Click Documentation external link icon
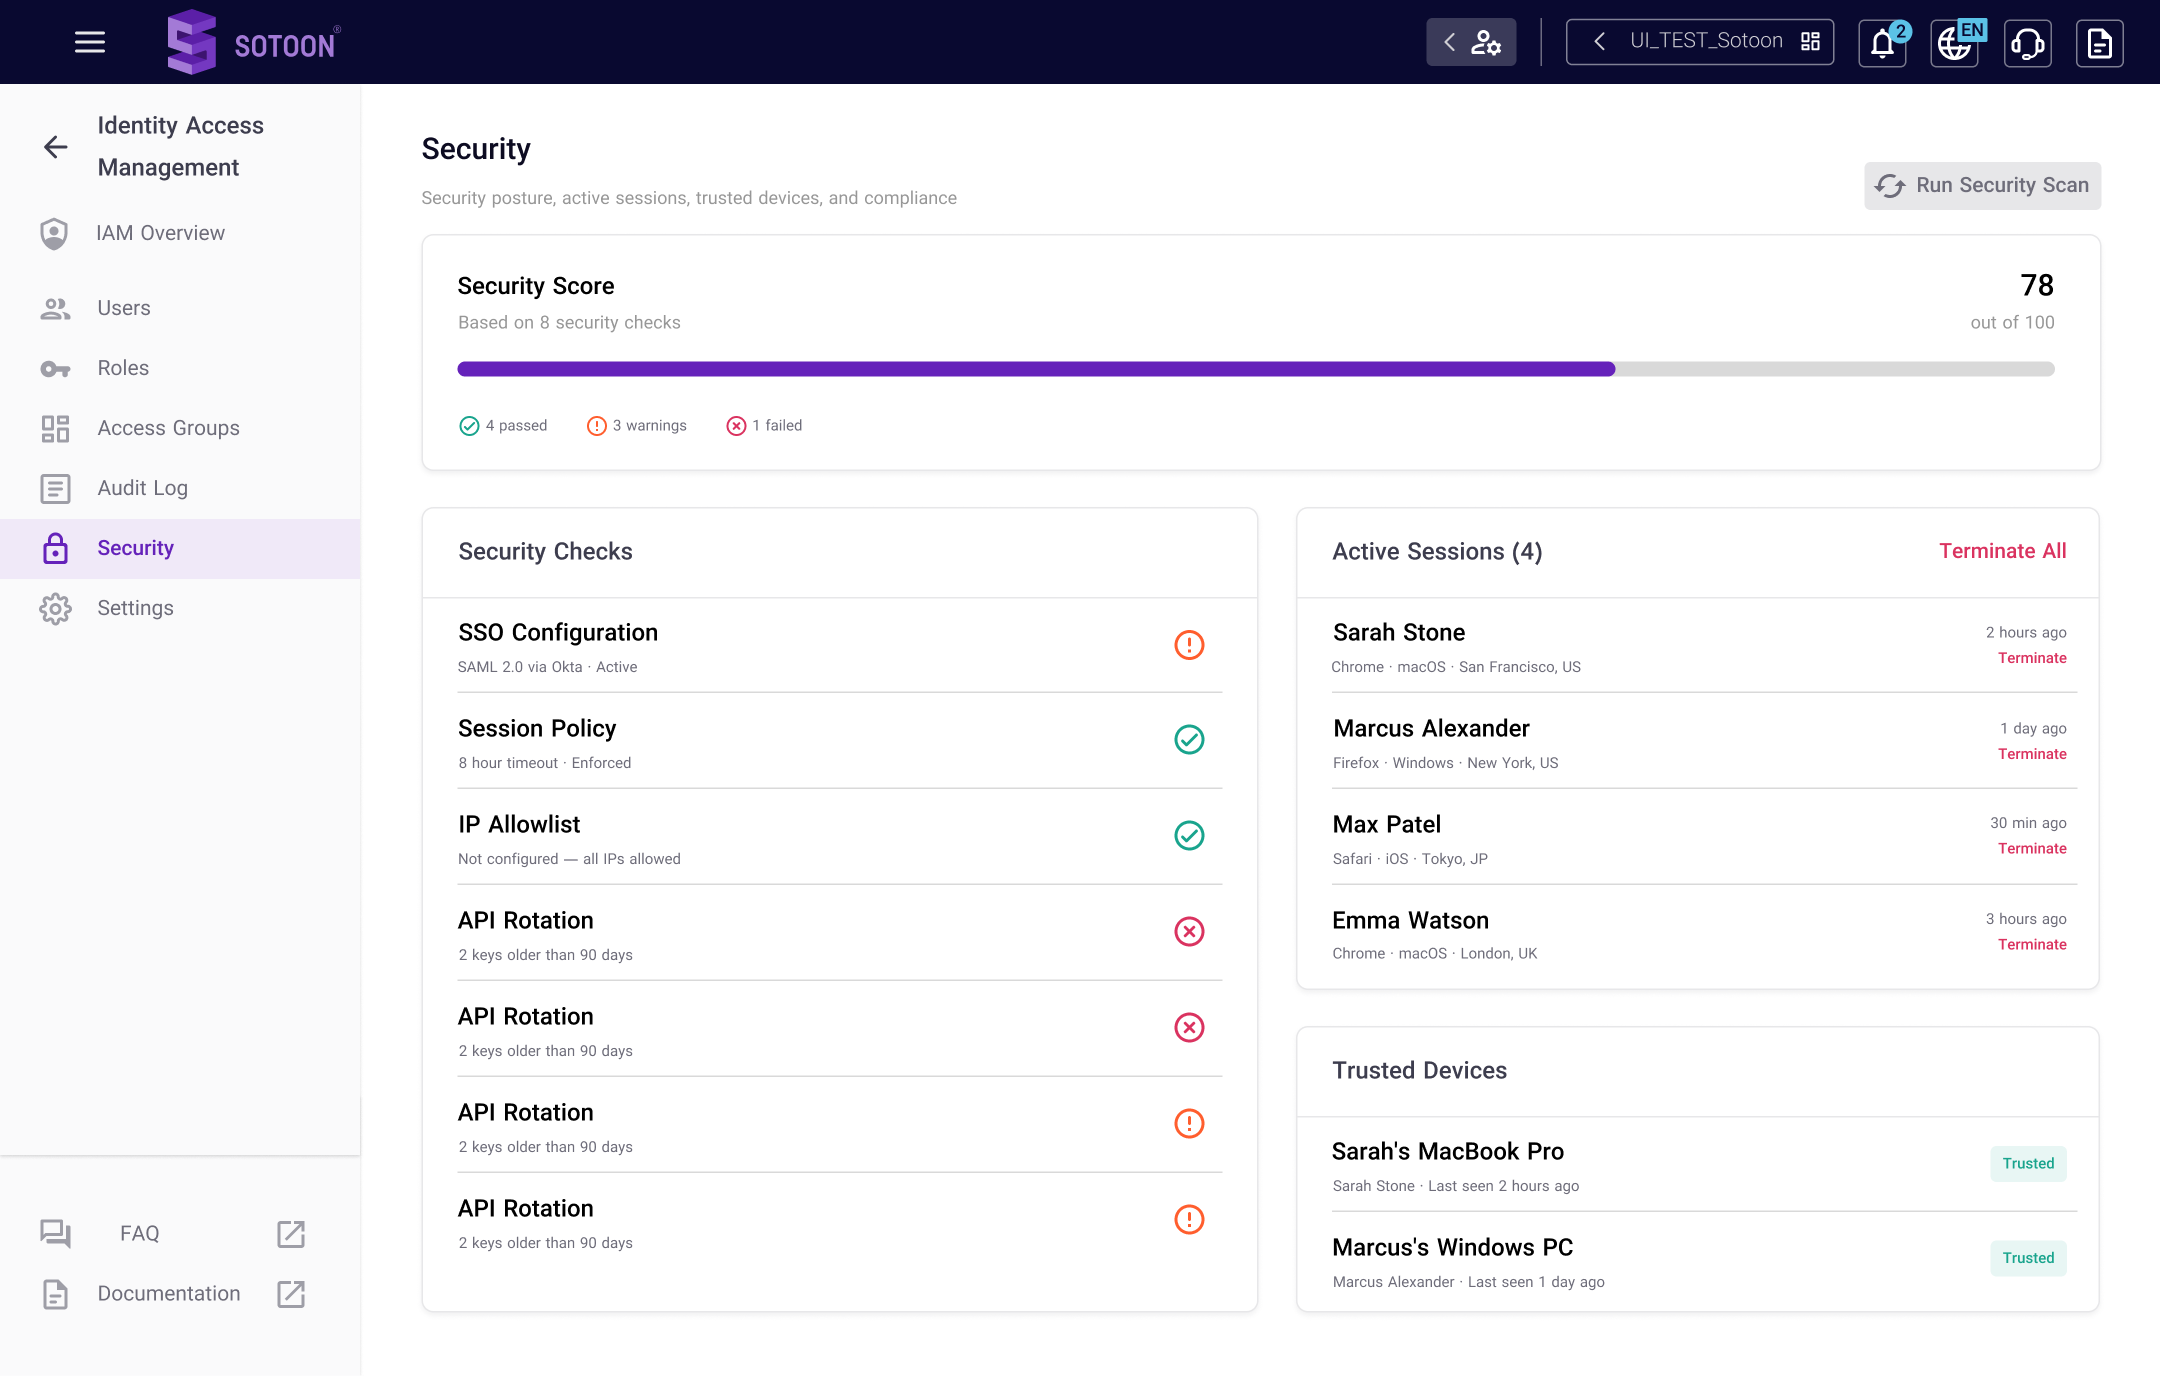The height and width of the screenshot is (1376, 2160). coord(291,1294)
